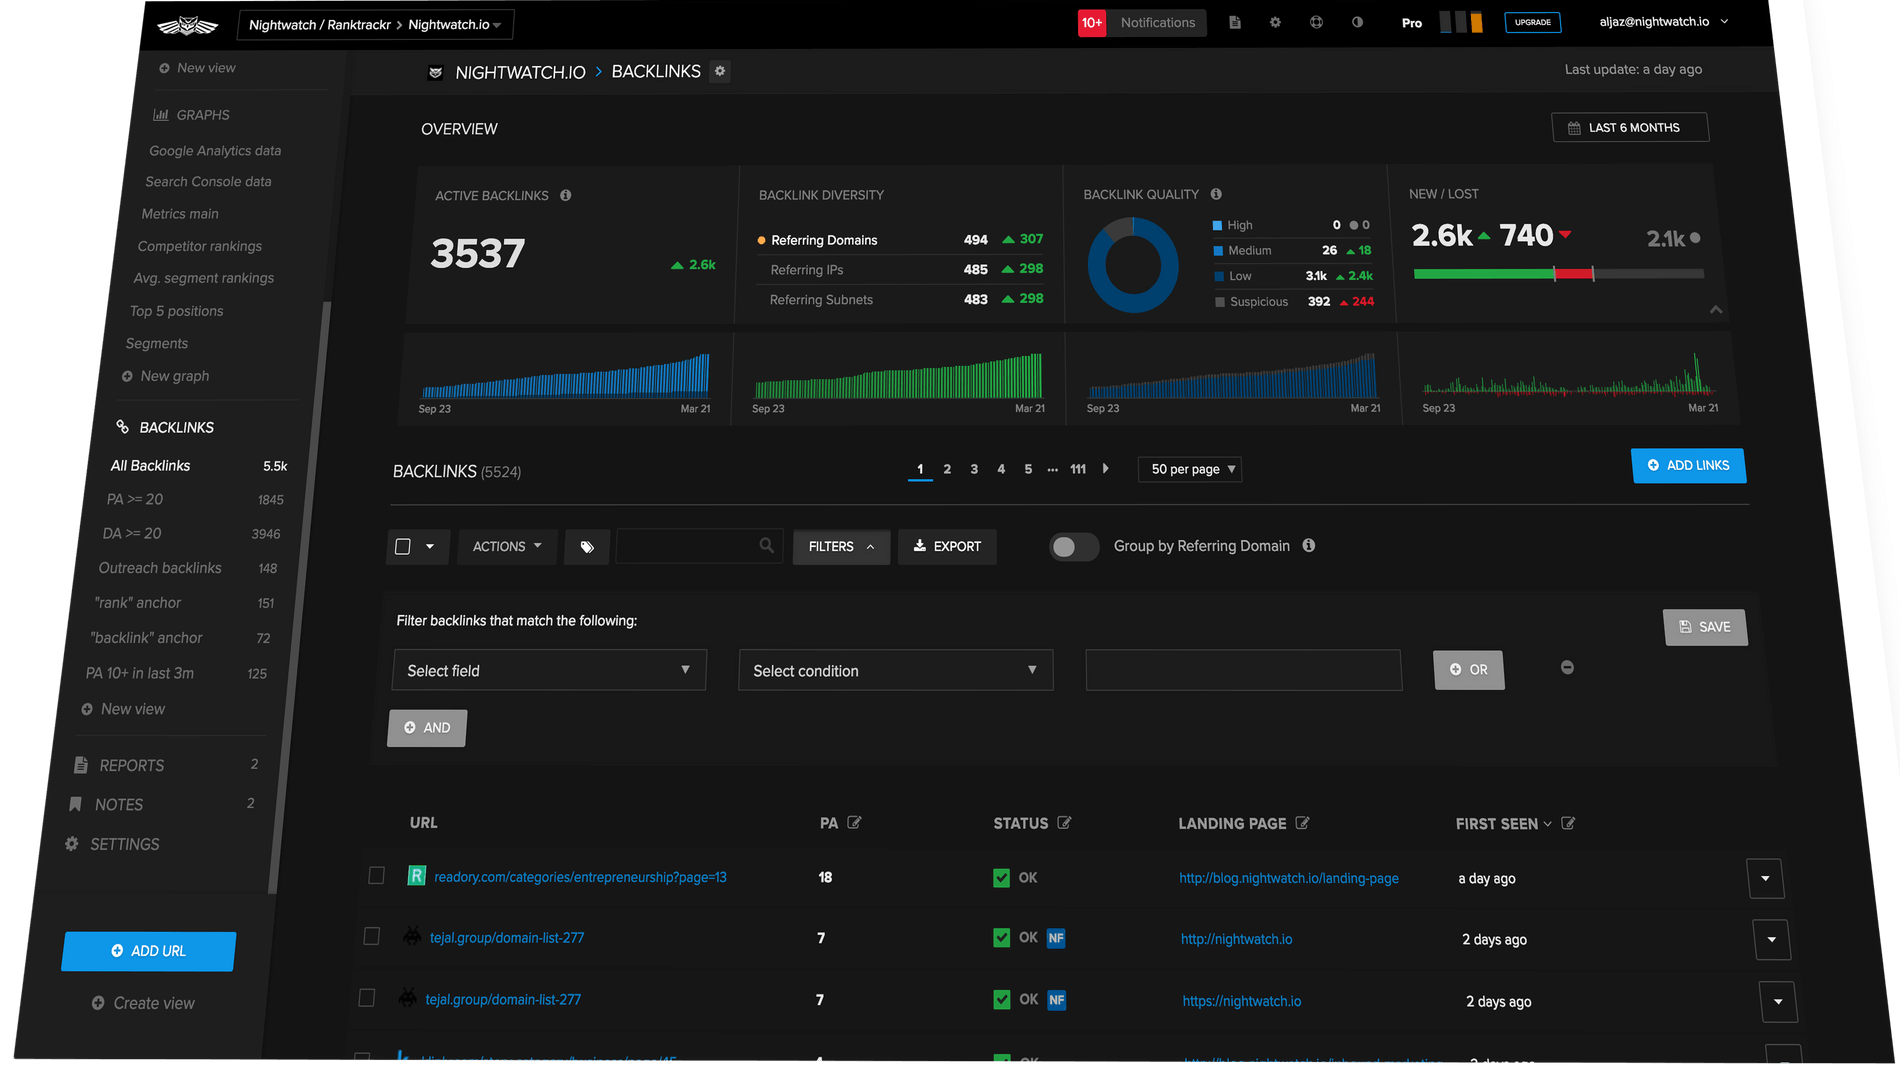Click info icon beside Backlink Quality
Viewport: 1900px width, 1065px height.
point(1216,194)
